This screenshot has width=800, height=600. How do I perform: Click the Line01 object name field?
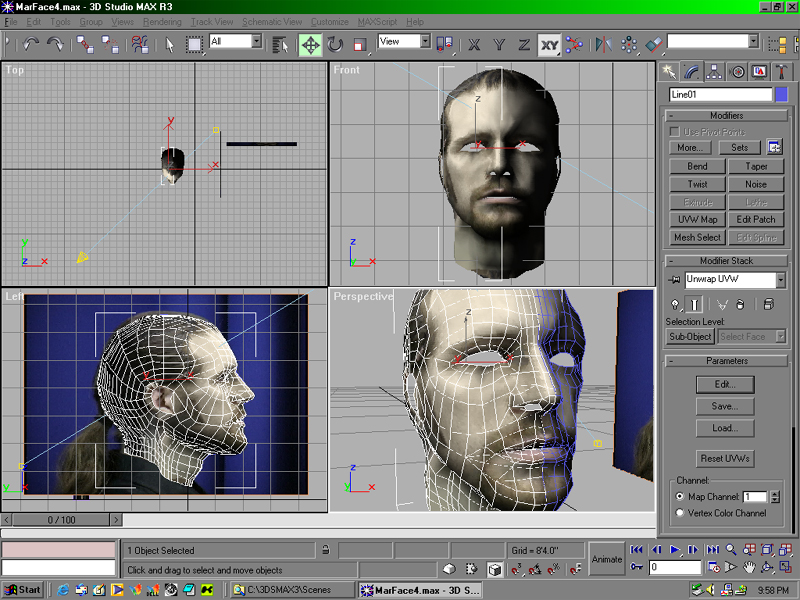720,94
